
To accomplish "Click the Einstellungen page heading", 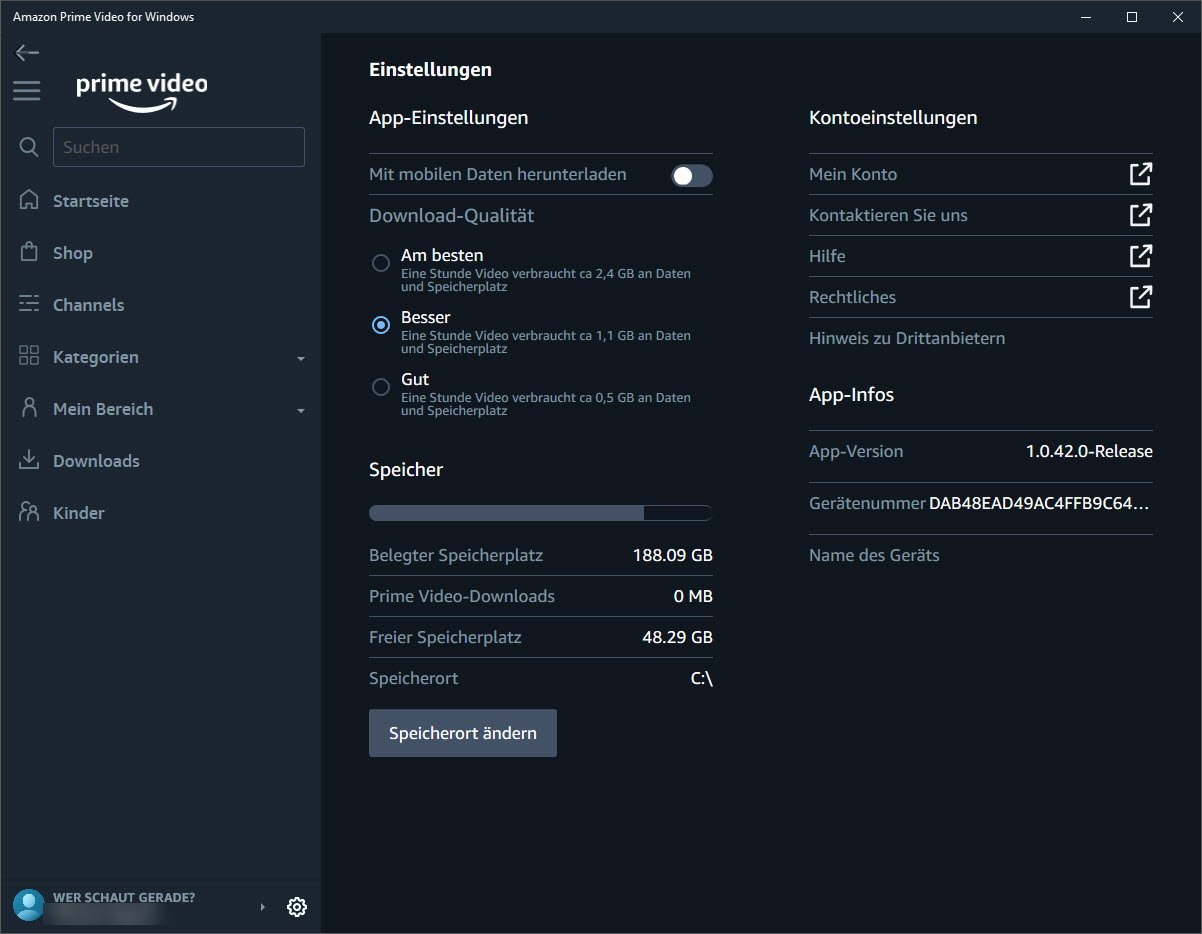I will (430, 69).
